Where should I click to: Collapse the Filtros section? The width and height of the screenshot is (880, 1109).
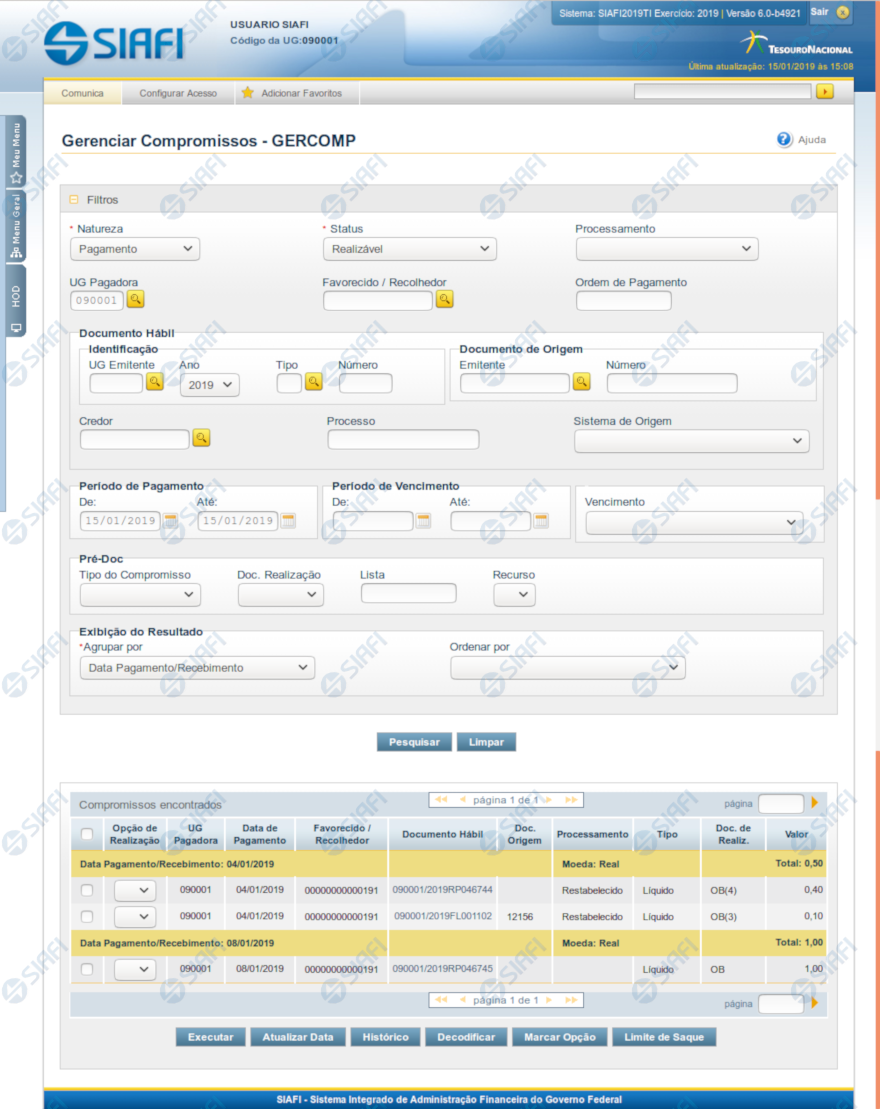pos(74,200)
